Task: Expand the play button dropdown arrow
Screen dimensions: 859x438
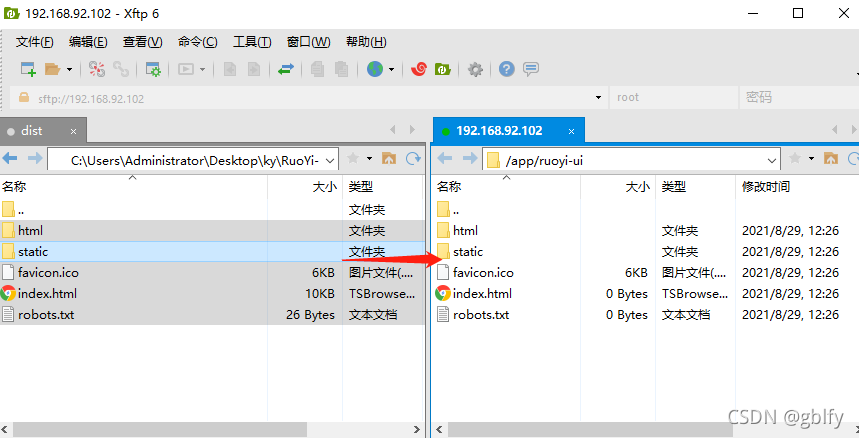Action: coord(202,70)
